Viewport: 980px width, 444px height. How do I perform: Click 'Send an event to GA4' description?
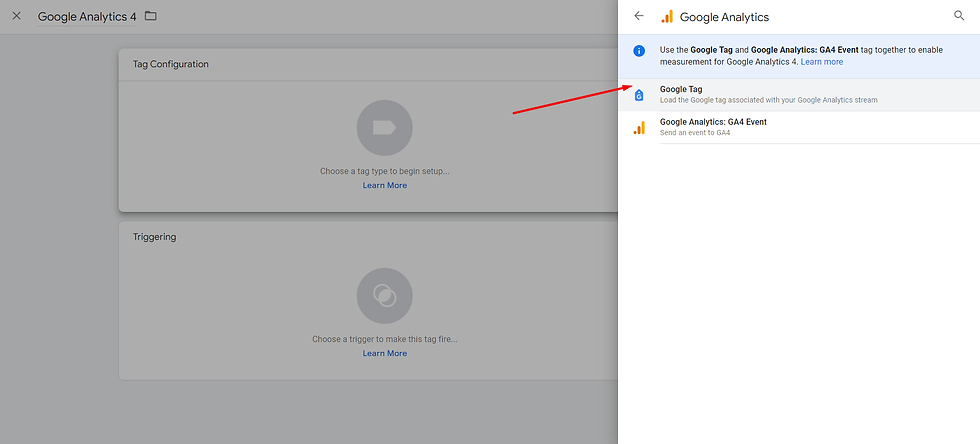click(695, 133)
